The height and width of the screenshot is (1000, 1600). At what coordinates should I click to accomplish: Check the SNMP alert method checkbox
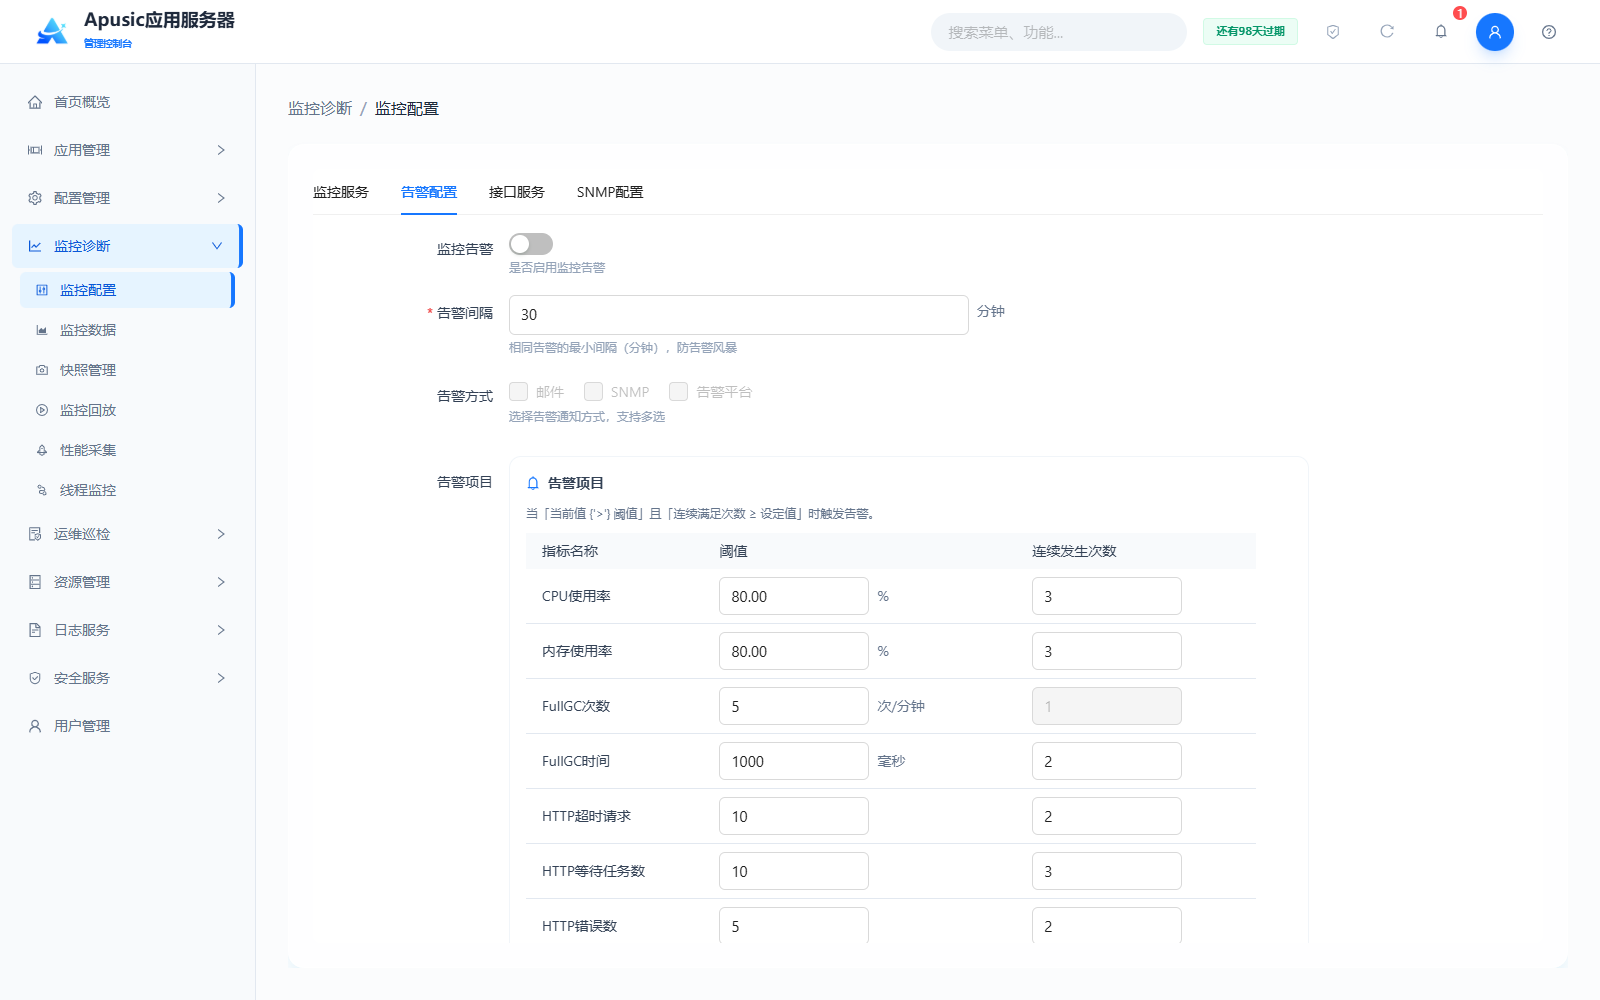point(593,391)
